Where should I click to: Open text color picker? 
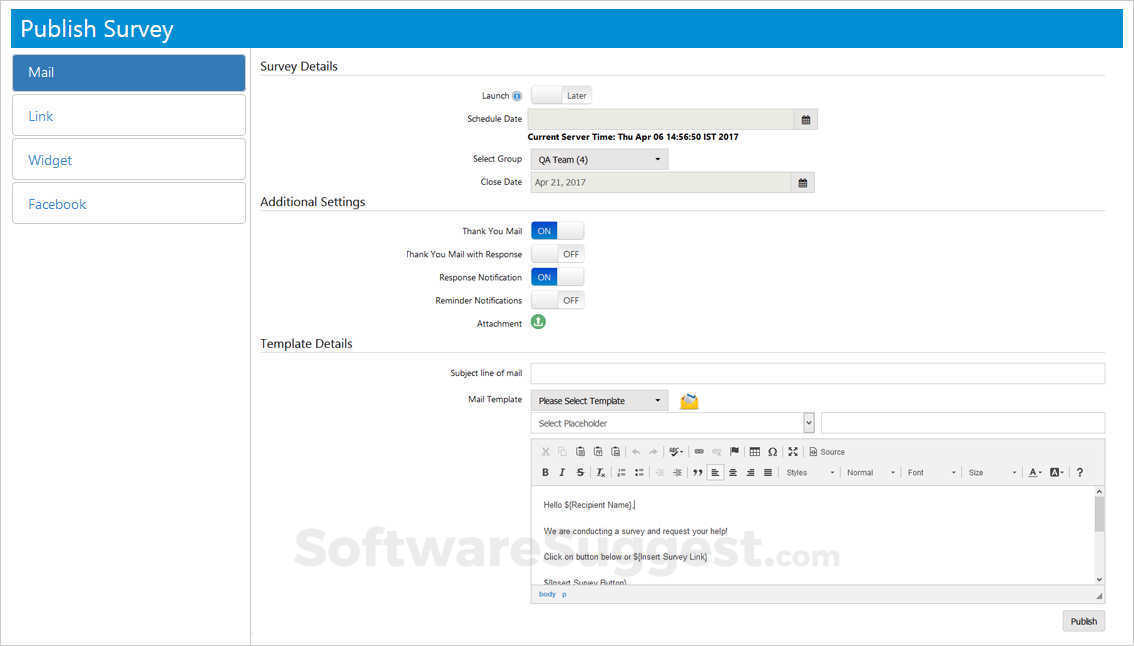pyautogui.click(x=1035, y=472)
